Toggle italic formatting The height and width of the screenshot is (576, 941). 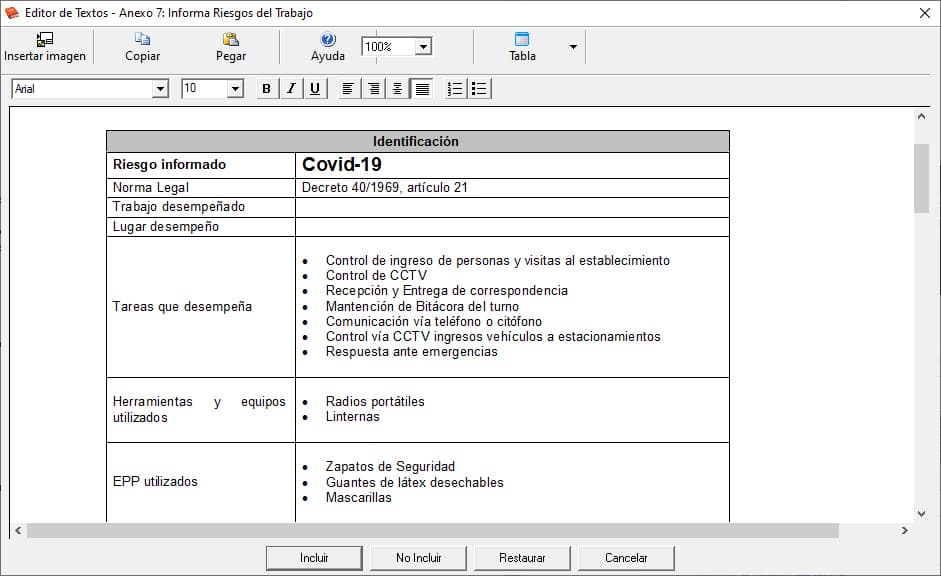(x=291, y=89)
